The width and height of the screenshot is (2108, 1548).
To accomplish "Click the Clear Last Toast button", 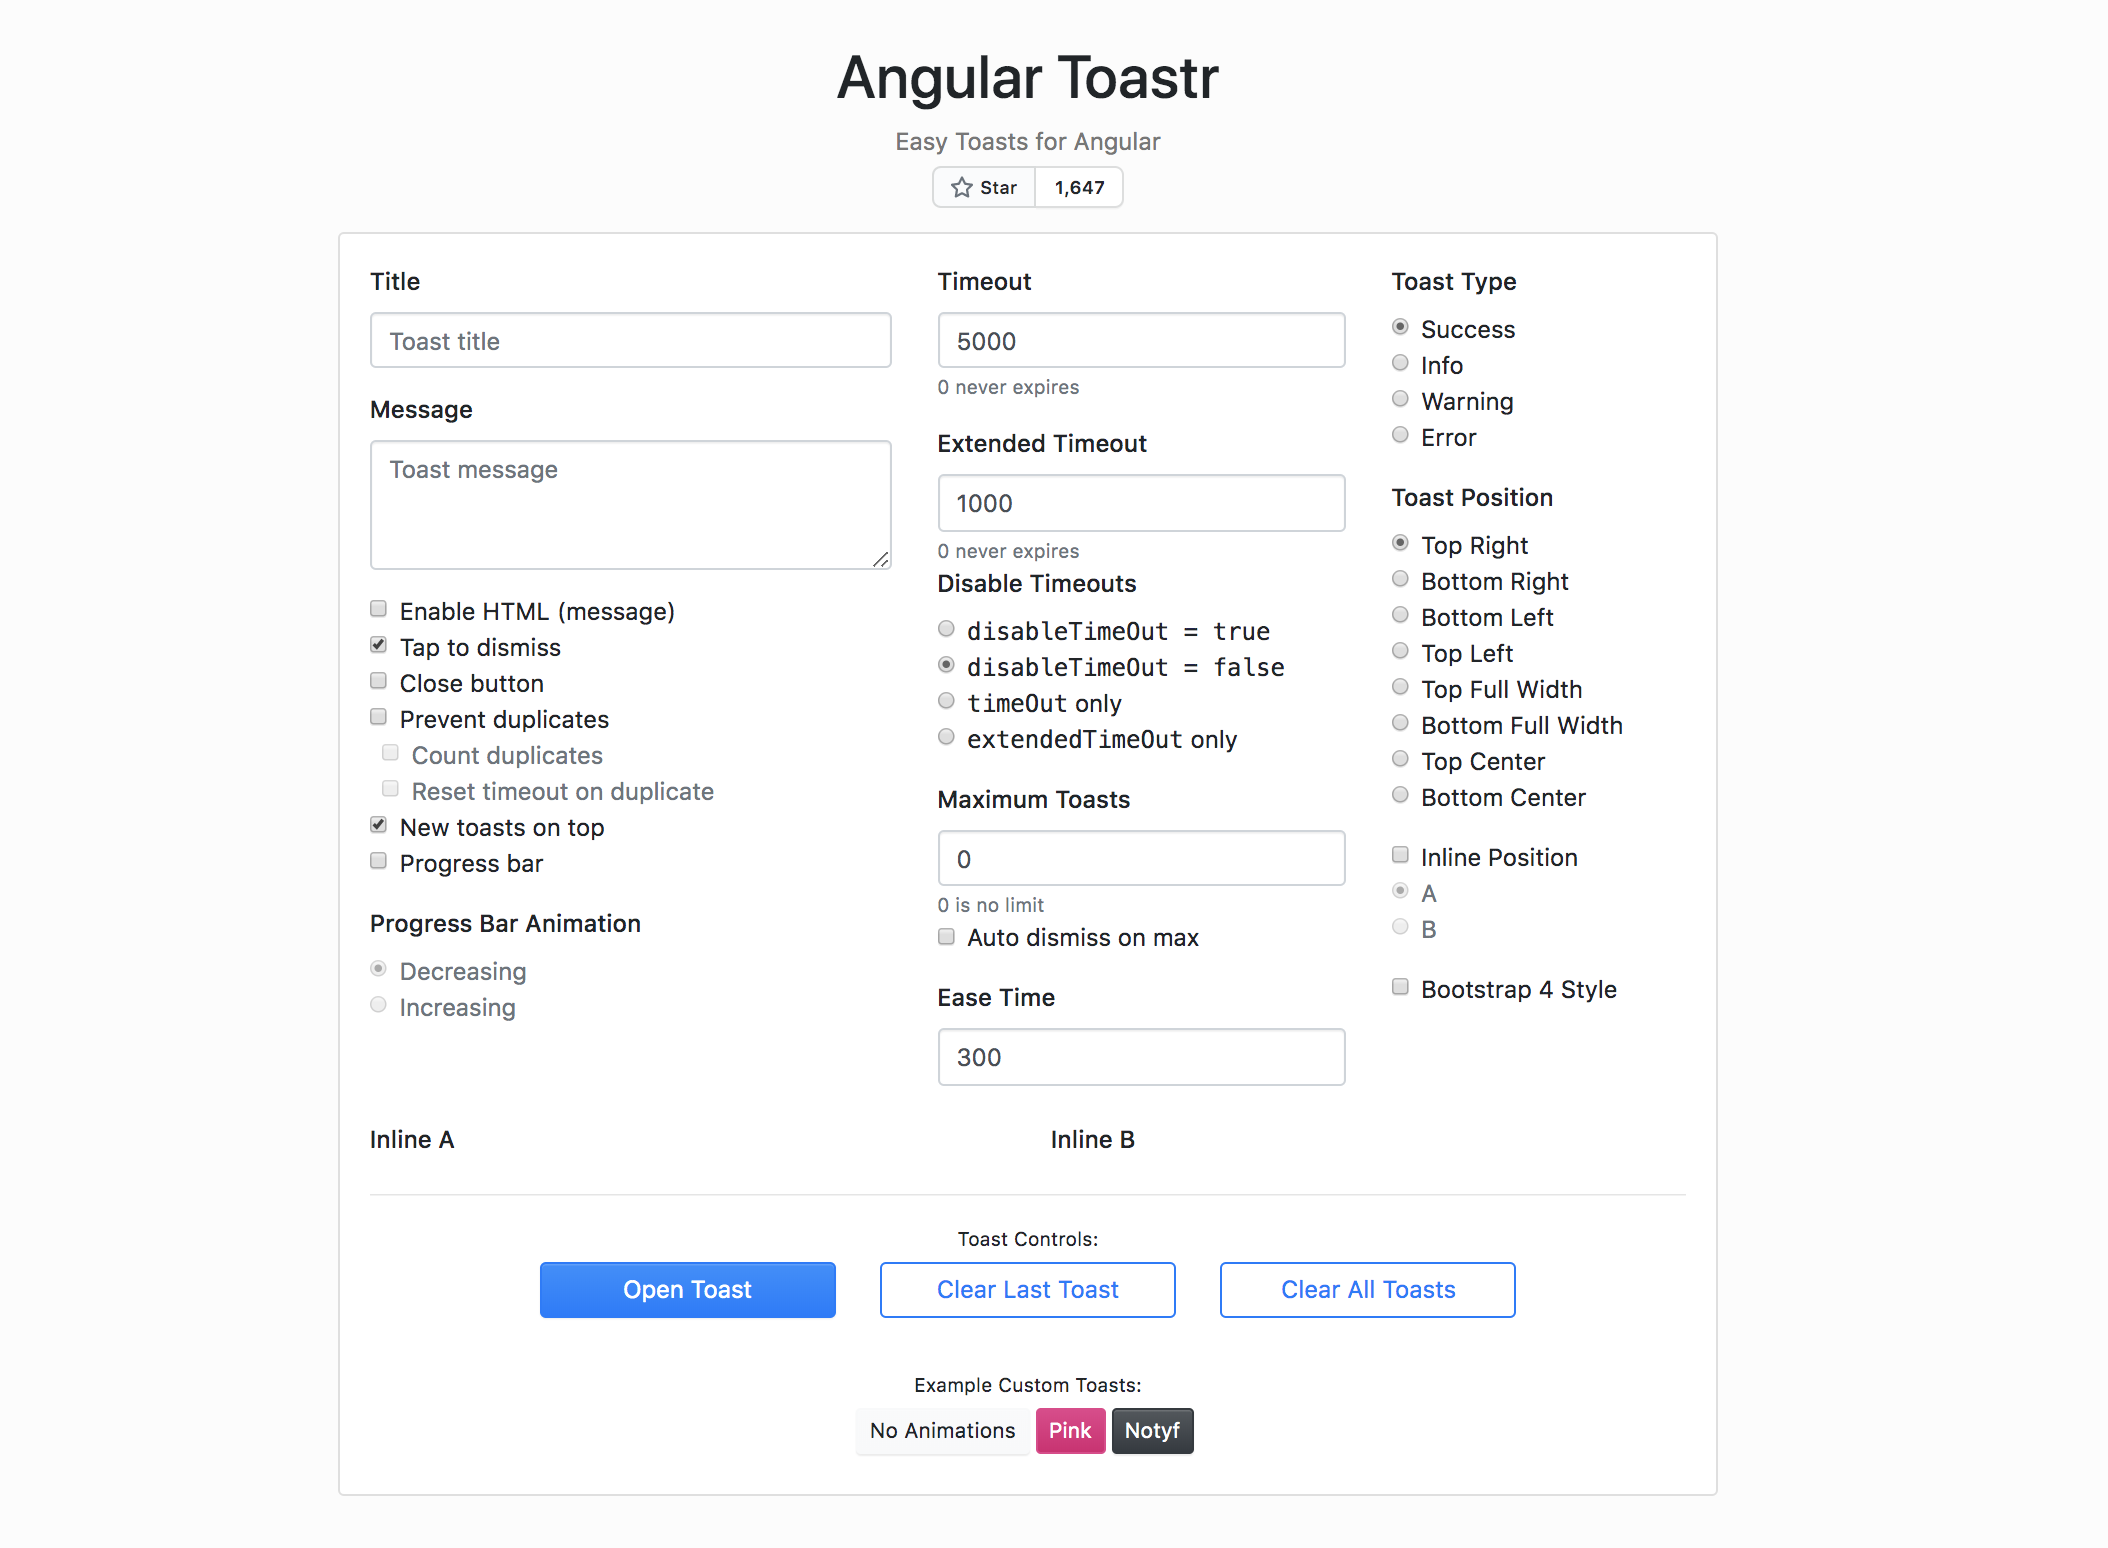I will coord(1026,1289).
